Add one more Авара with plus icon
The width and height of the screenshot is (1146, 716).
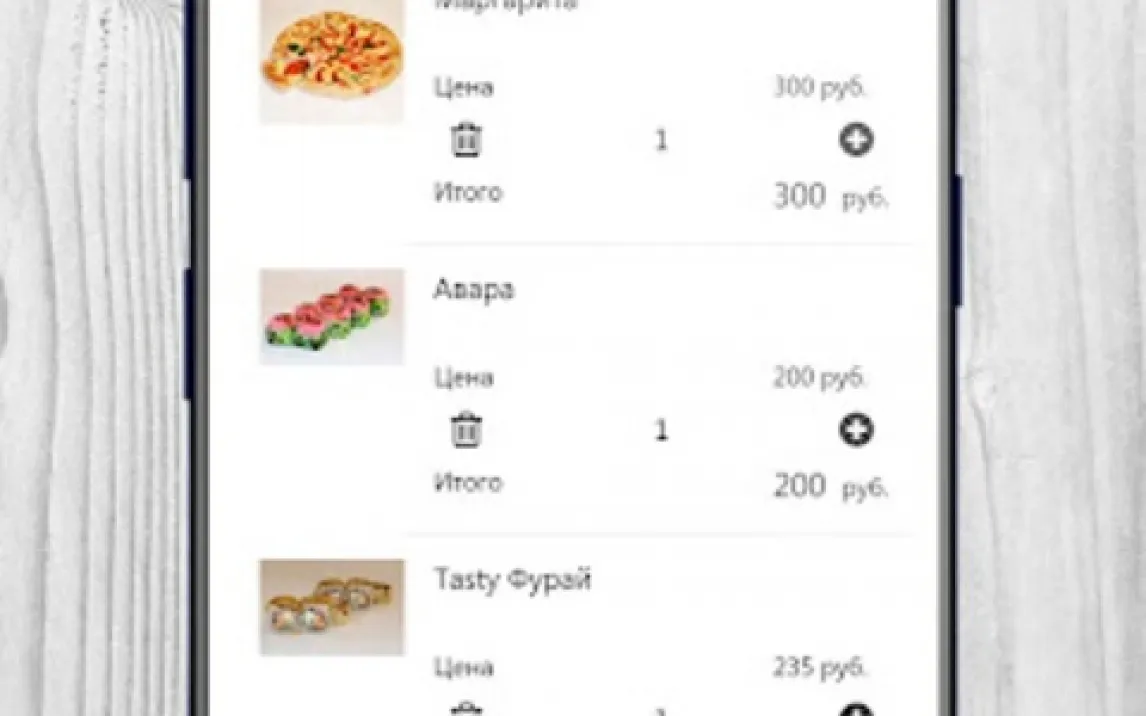[856, 430]
